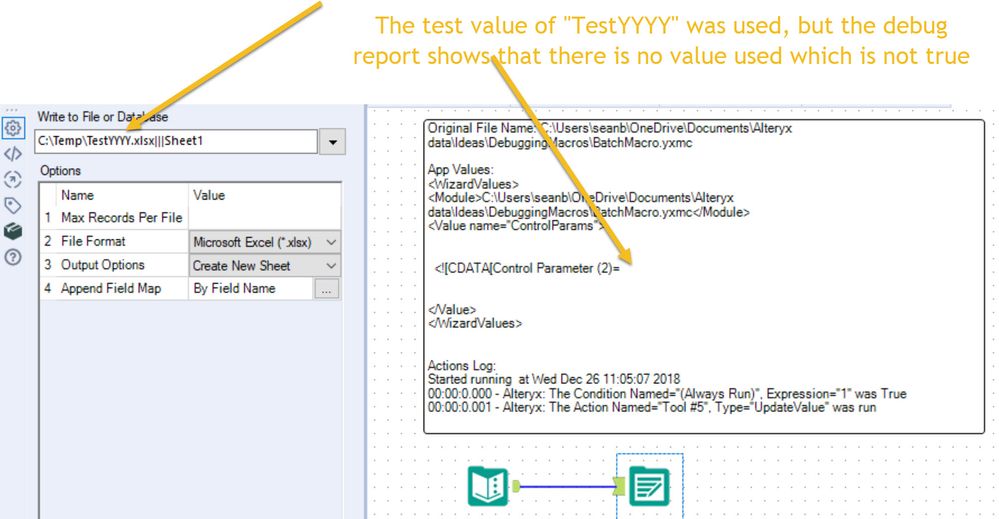Click the Max Records Per File value cell
Screen dimensions: 999x519
coord(264,218)
